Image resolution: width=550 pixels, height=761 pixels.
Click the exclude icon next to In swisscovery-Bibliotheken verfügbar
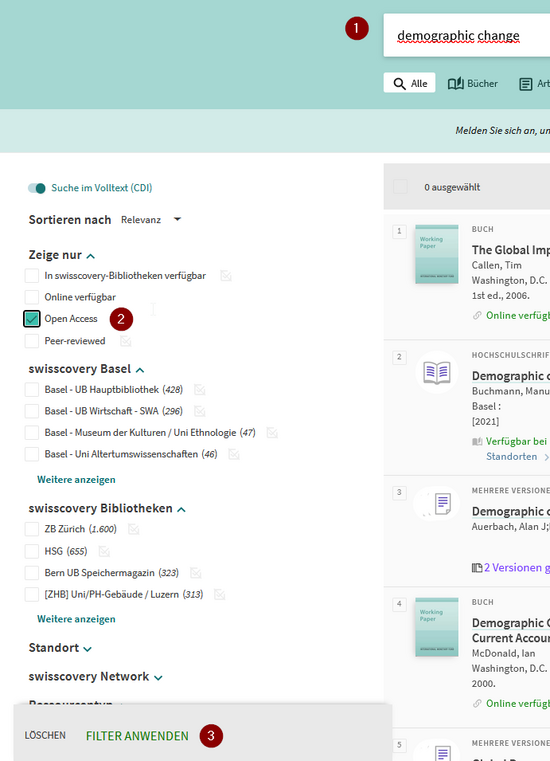pyautogui.click(x=226, y=276)
